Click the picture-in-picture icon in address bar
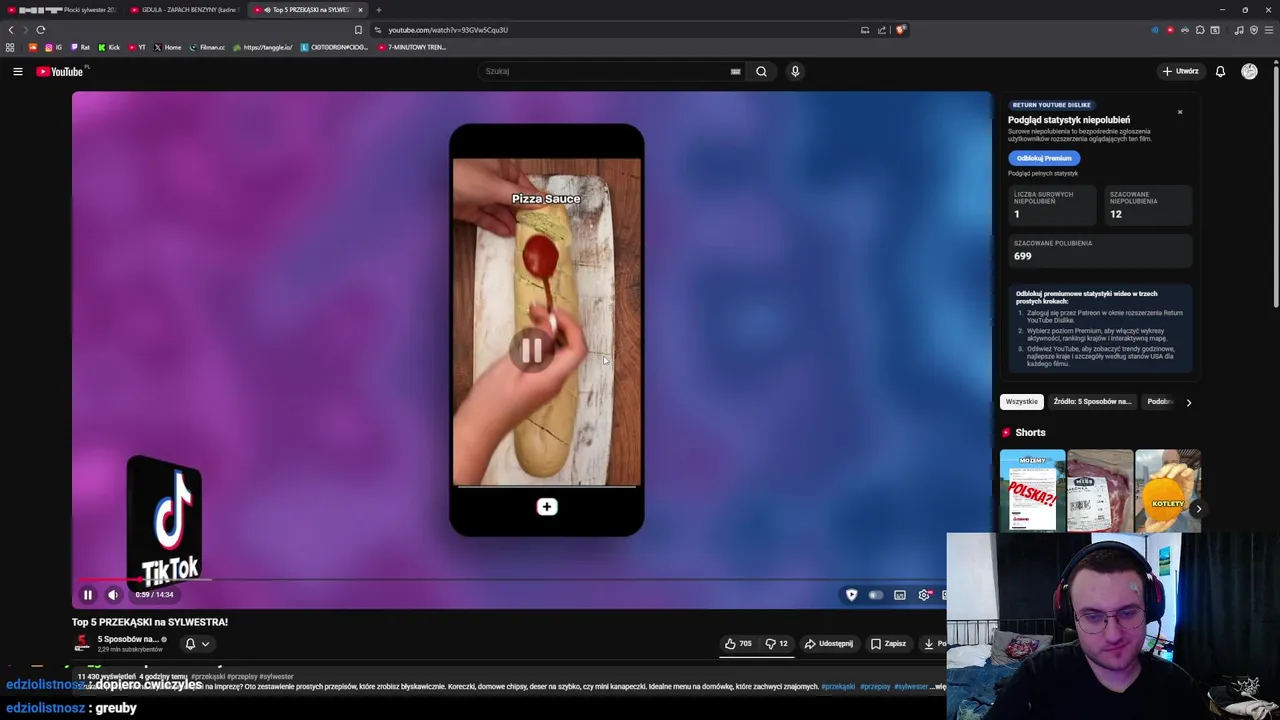This screenshot has height=720, width=1280. (x=865, y=30)
